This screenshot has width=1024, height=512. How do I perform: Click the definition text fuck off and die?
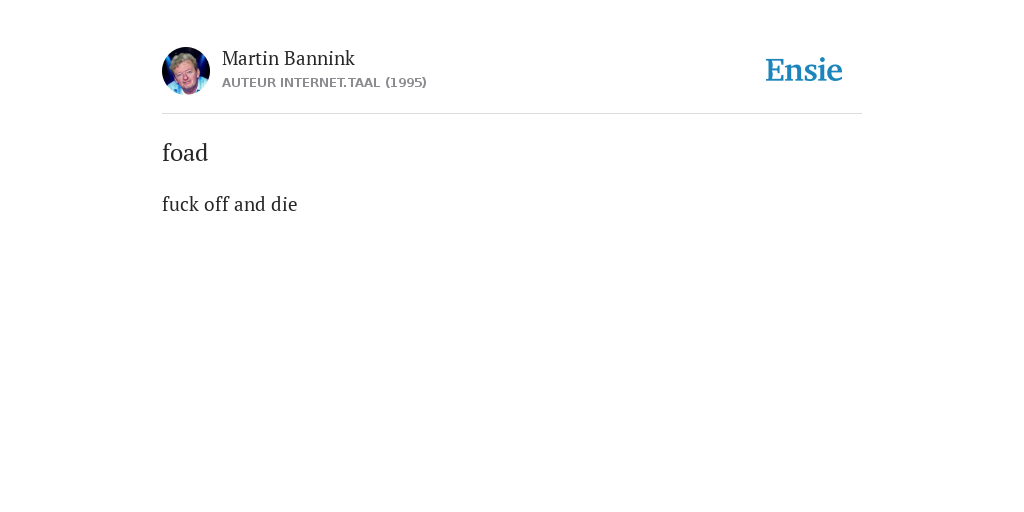[x=229, y=204]
